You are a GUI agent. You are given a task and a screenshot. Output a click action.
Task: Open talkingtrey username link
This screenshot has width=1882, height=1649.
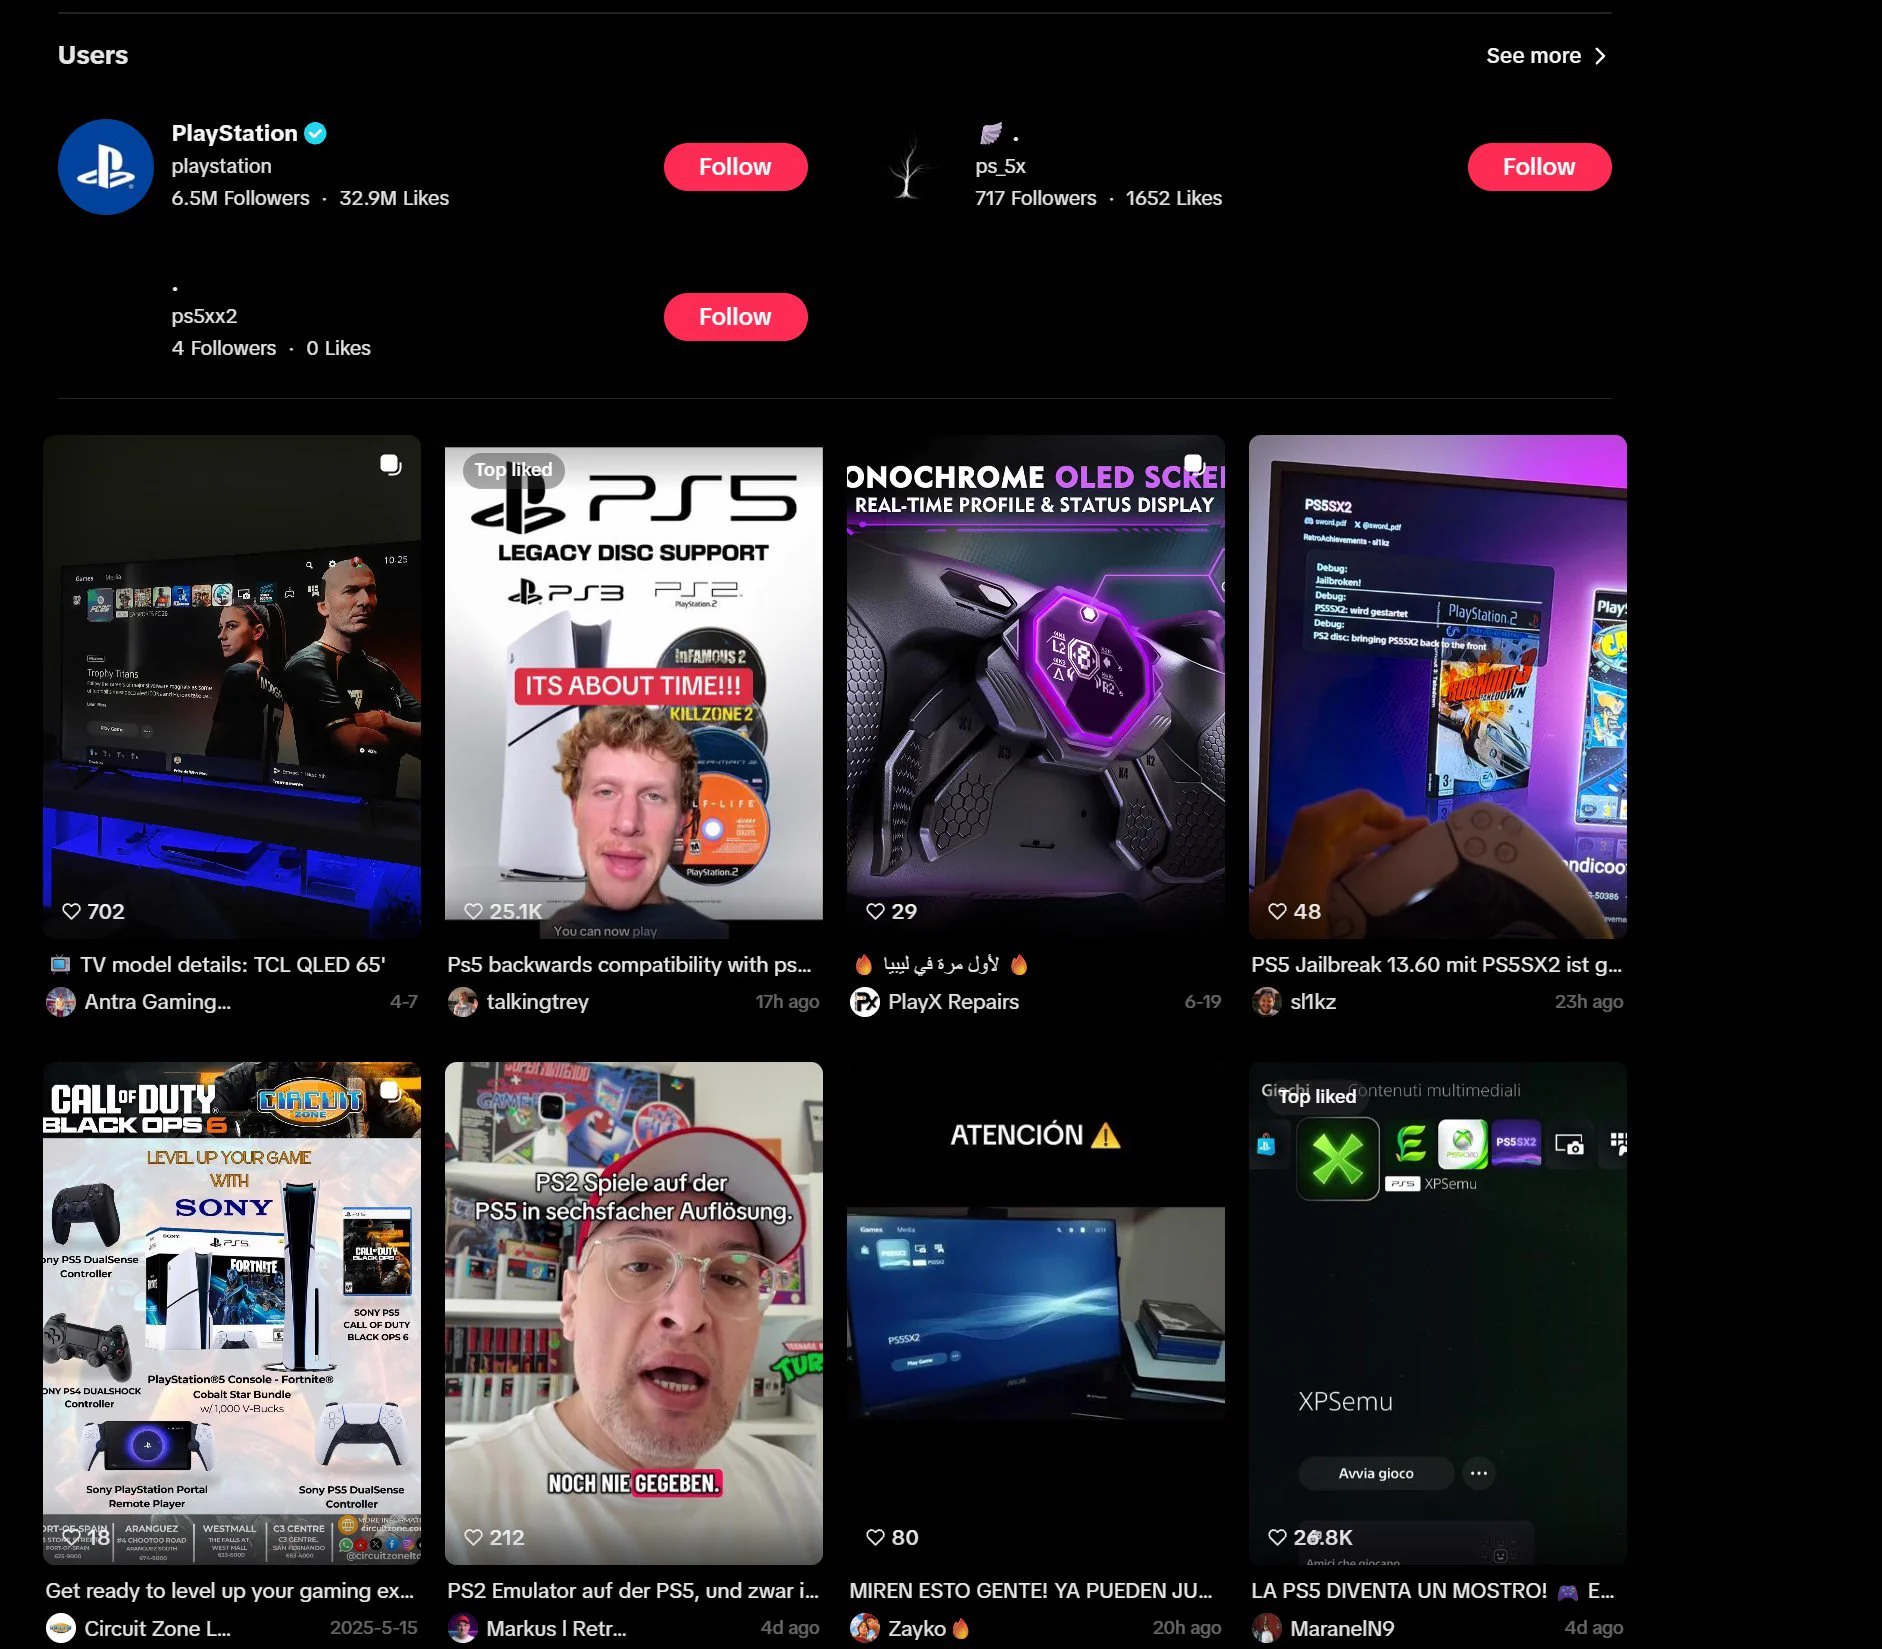point(538,1002)
